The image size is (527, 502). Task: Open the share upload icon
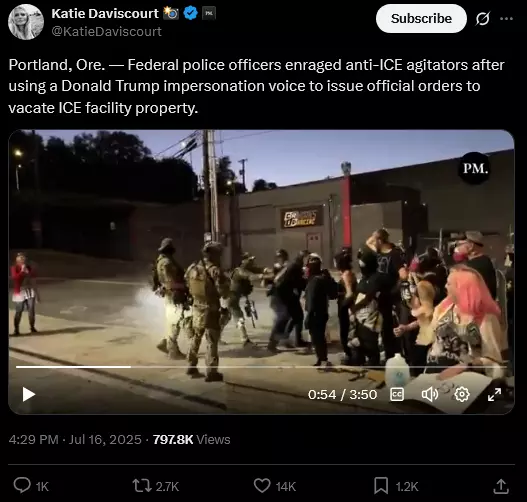pyautogui.click(x=501, y=486)
